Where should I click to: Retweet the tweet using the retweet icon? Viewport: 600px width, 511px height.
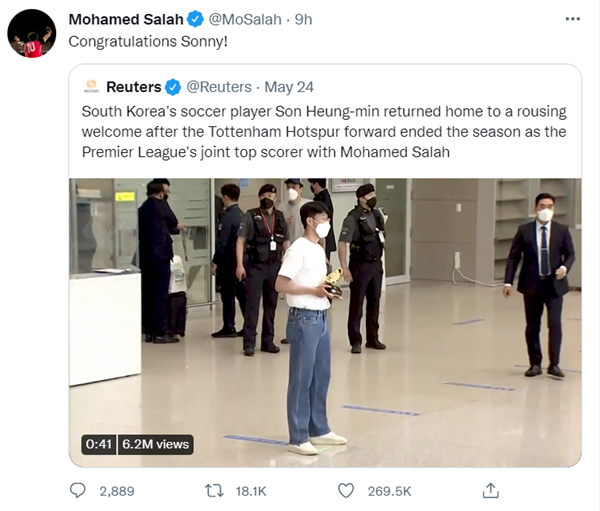point(213,490)
